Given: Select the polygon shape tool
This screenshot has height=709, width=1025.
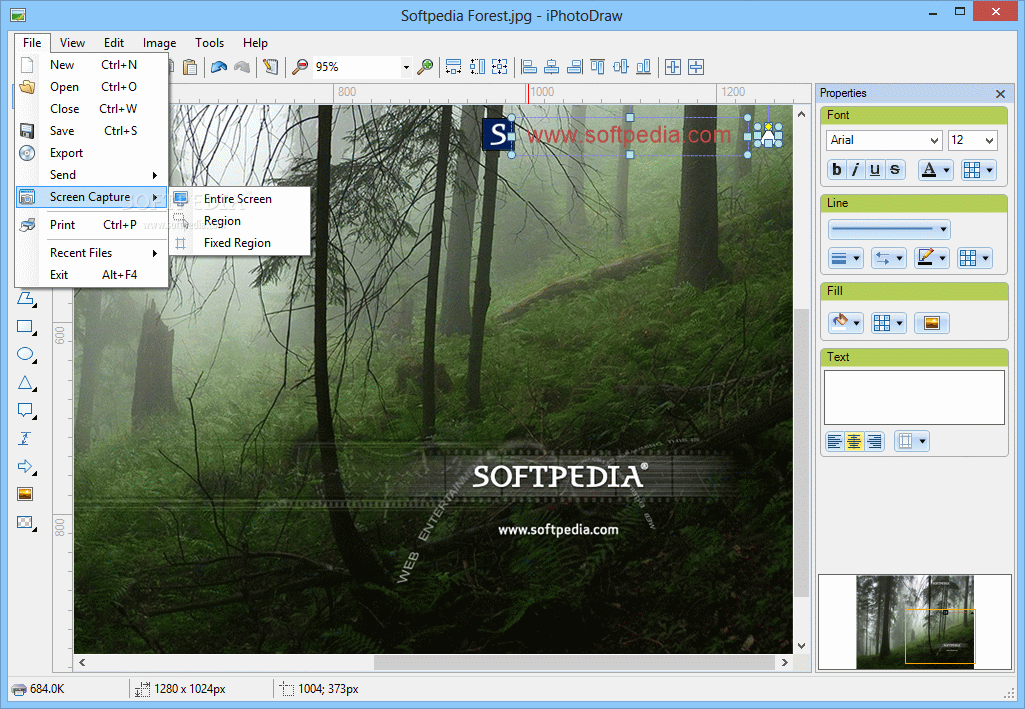Looking at the screenshot, I should 26,299.
